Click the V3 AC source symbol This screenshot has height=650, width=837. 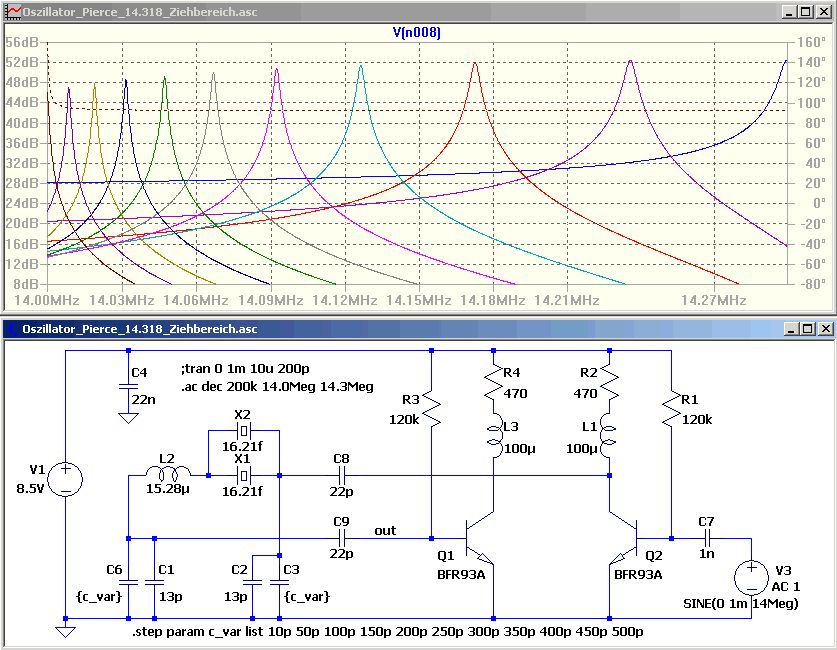[x=751, y=577]
